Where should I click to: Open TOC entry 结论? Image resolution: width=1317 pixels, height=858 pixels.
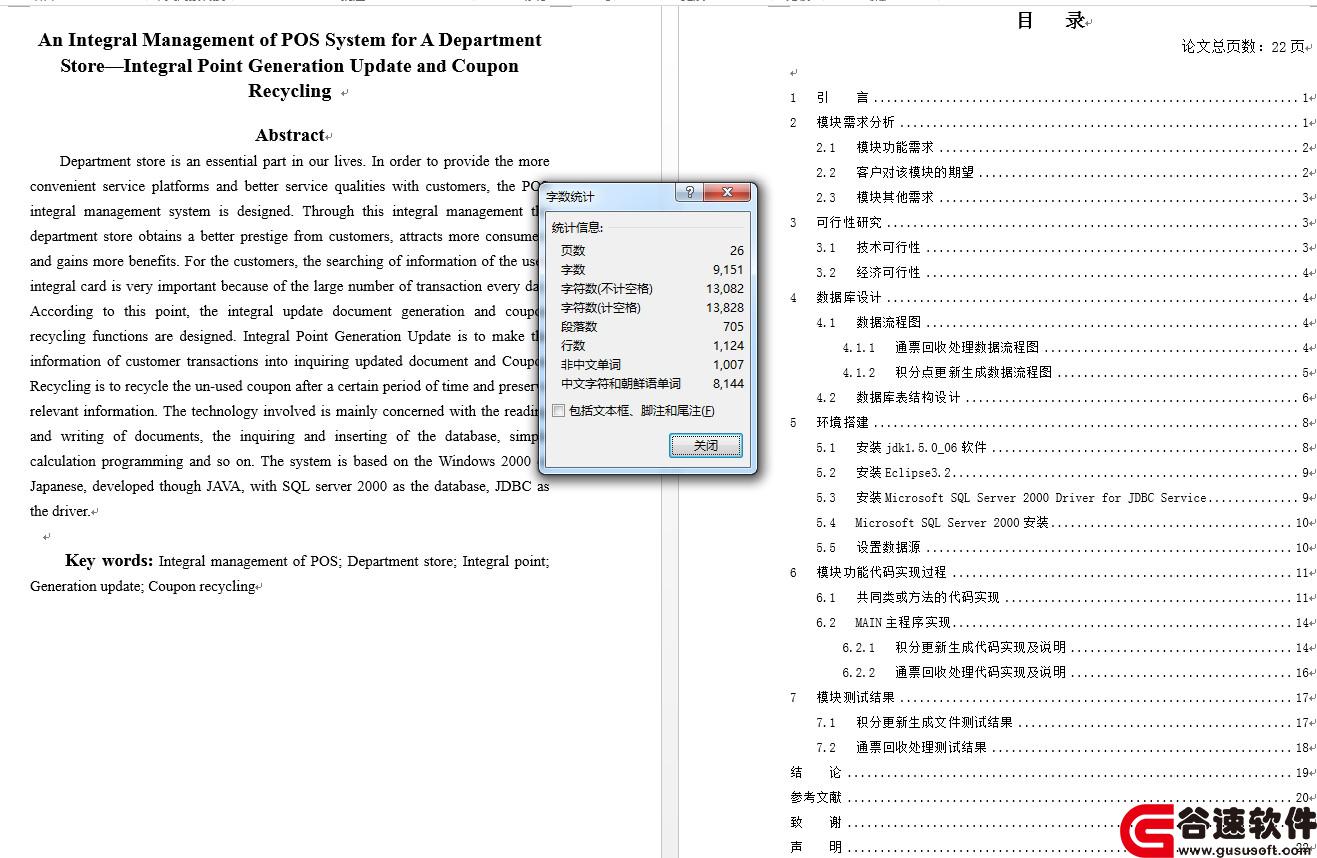(1048, 773)
